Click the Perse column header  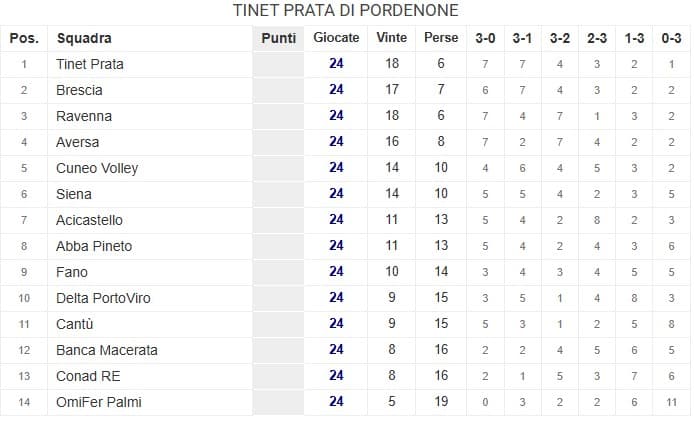click(441, 38)
